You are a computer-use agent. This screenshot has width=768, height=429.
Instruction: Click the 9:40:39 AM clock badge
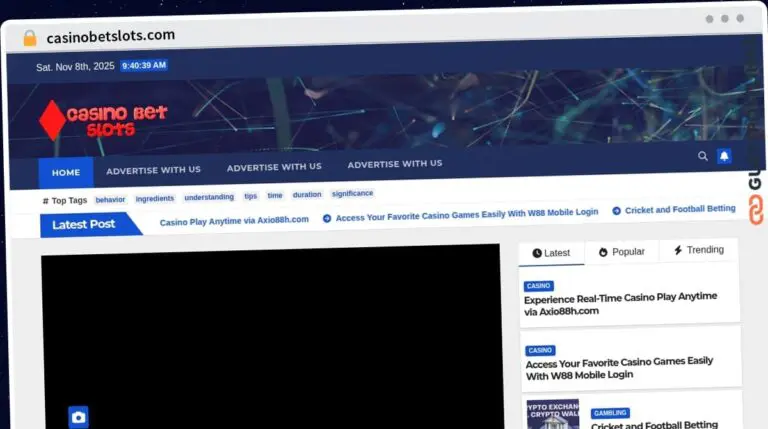click(x=144, y=65)
